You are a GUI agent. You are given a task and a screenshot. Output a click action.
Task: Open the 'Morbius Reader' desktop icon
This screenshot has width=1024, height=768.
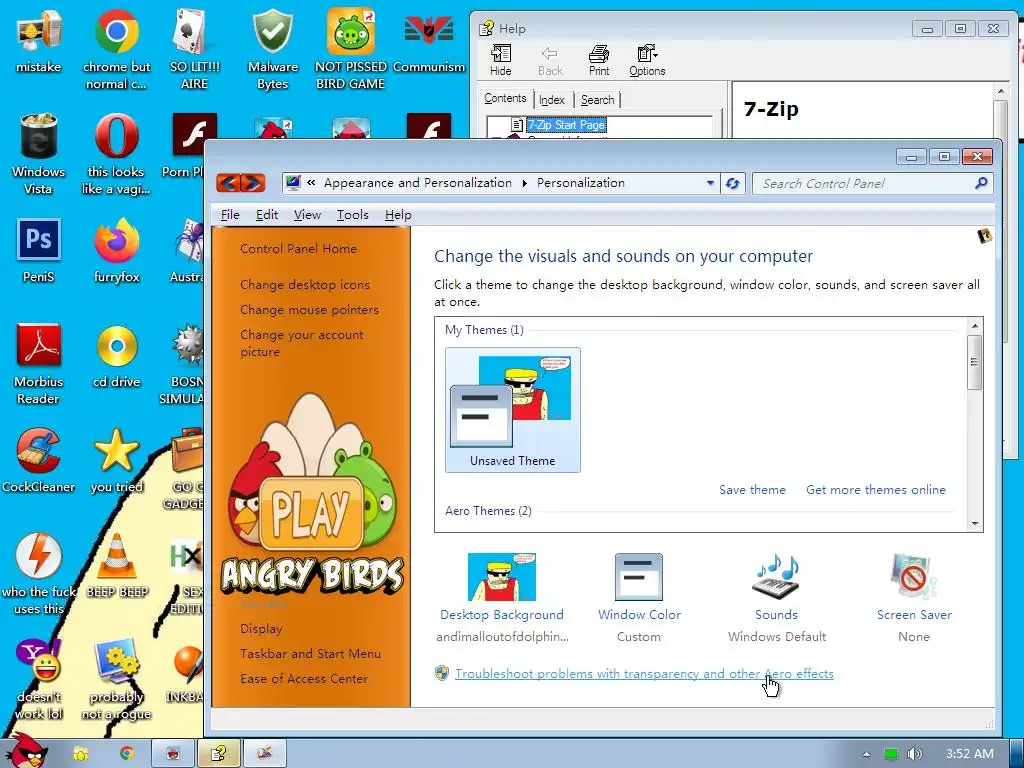[x=39, y=364]
